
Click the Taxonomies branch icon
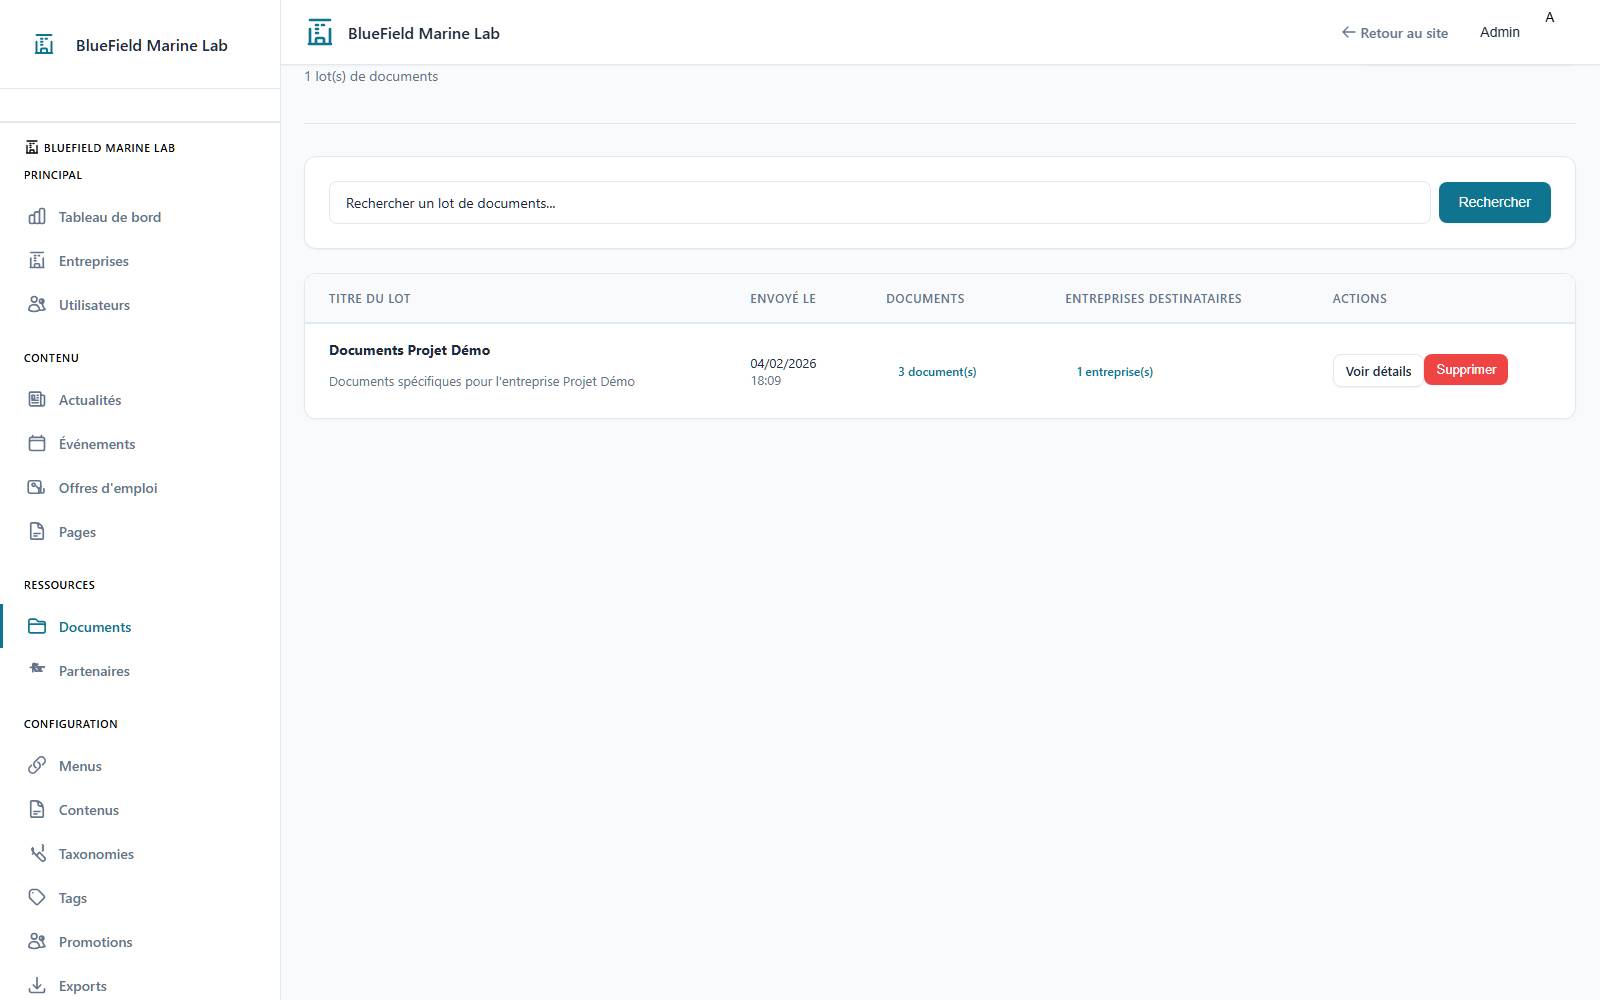tap(36, 853)
